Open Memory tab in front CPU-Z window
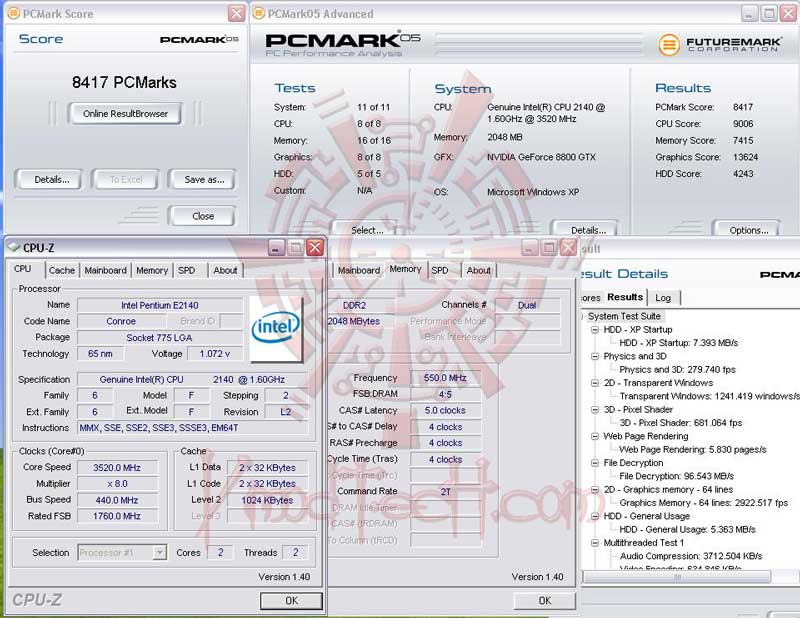 (152, 270)
